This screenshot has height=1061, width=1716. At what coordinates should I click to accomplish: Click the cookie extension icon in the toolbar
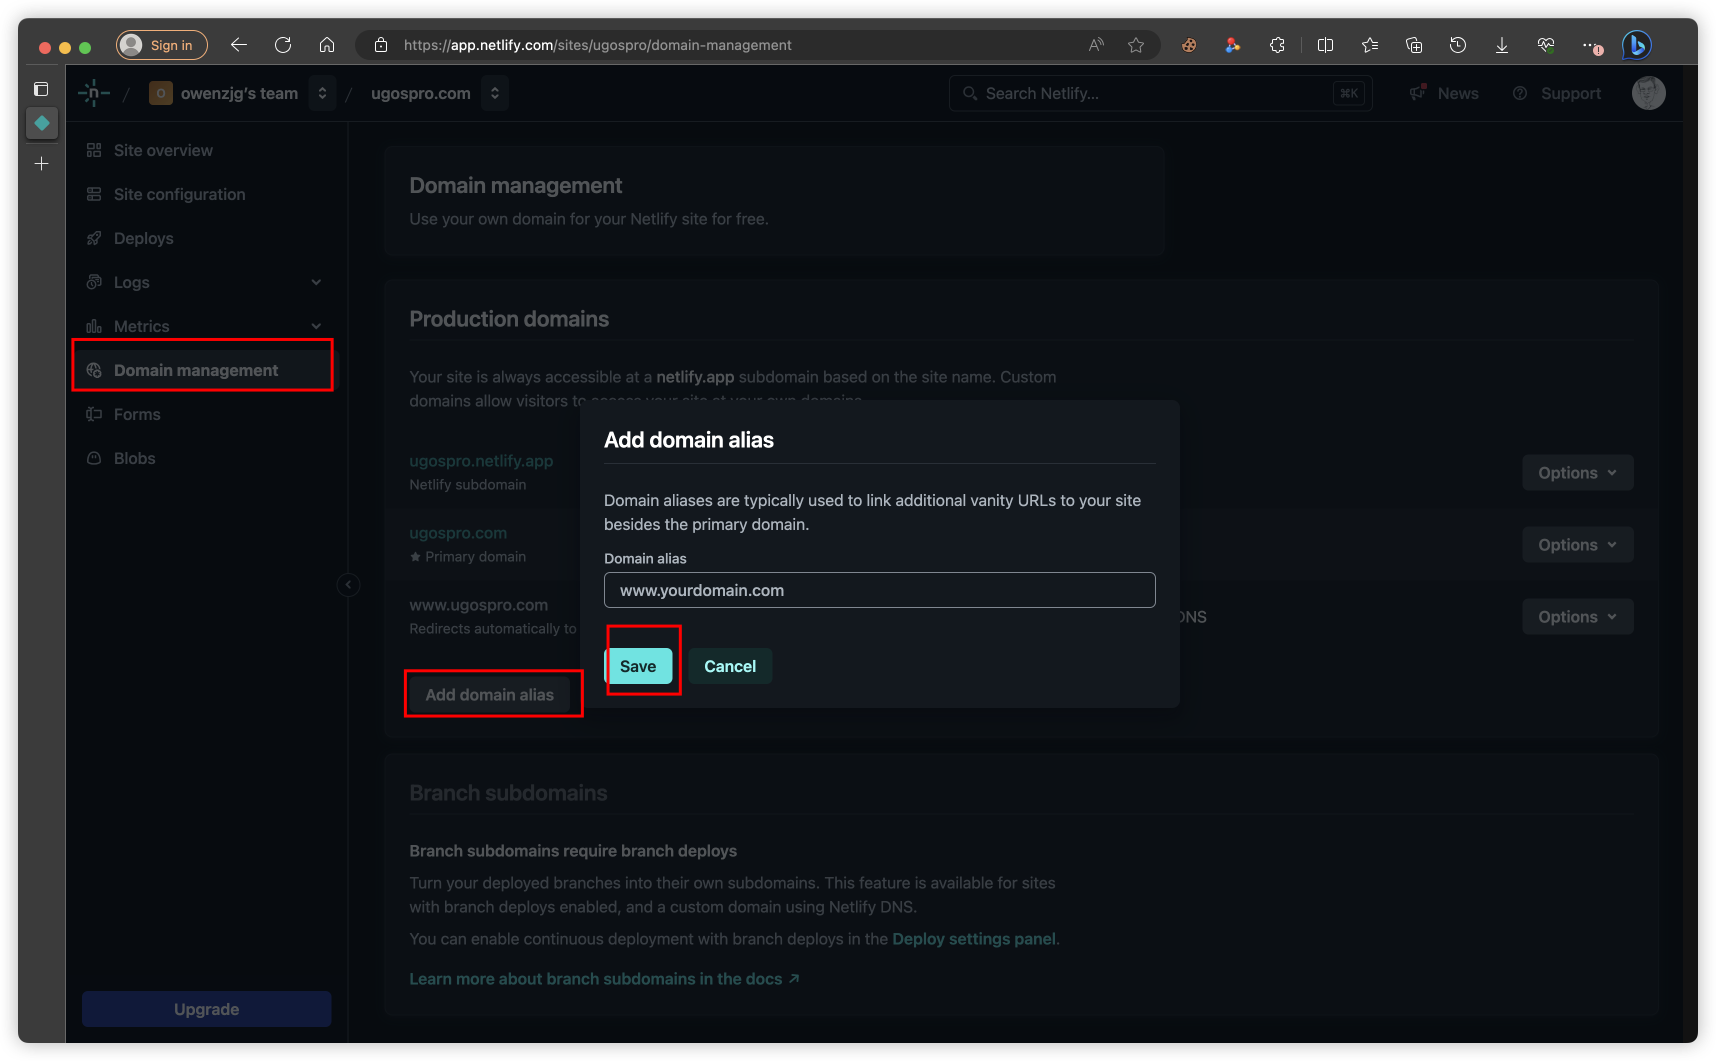coord(1189,45)
